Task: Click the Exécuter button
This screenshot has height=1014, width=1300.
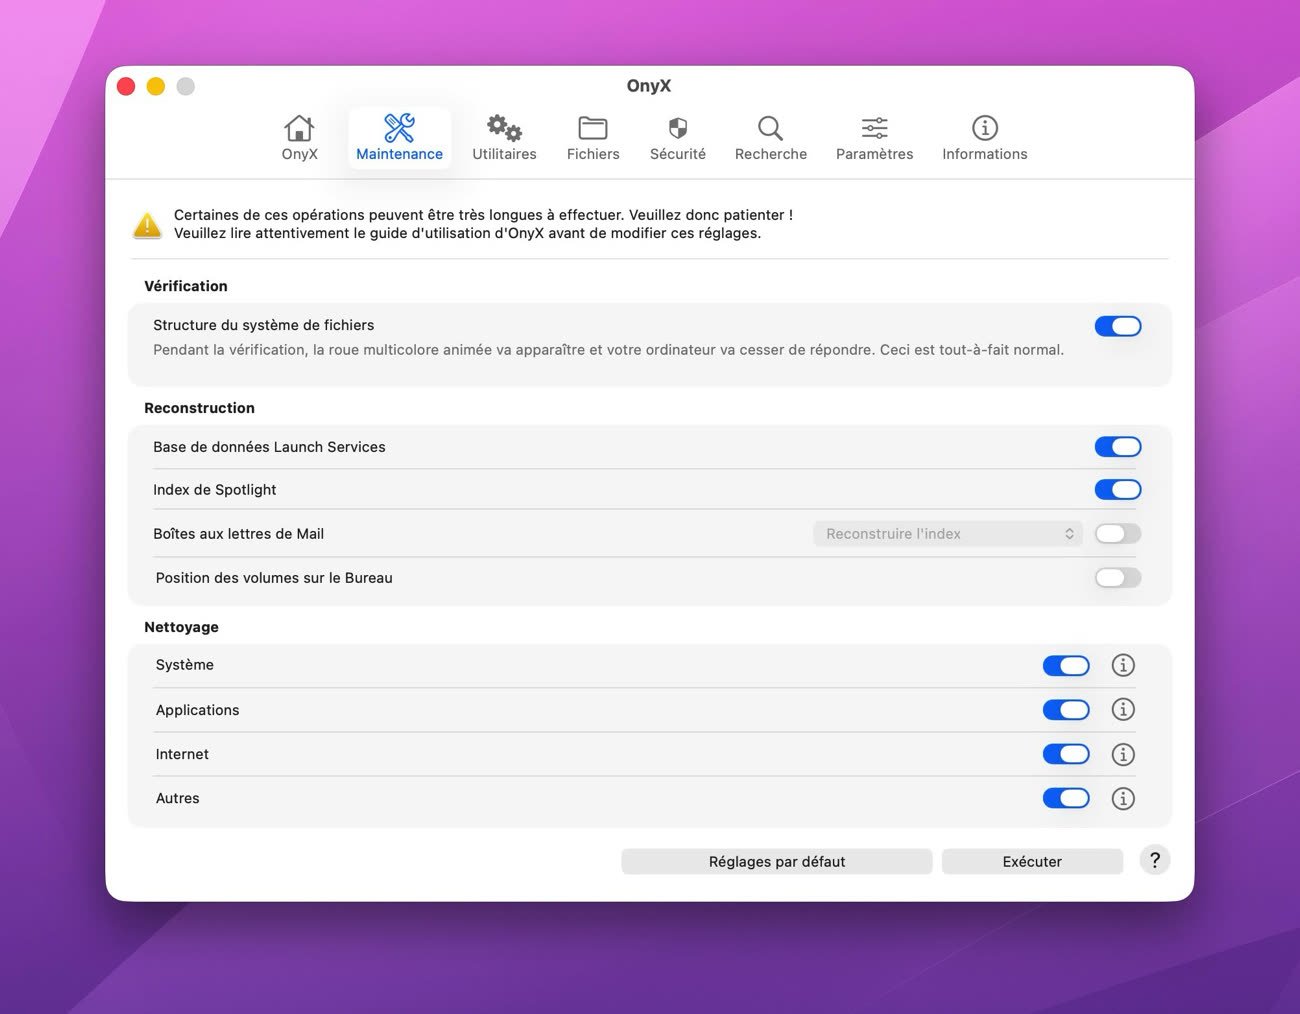Action: pos(1032,862)
